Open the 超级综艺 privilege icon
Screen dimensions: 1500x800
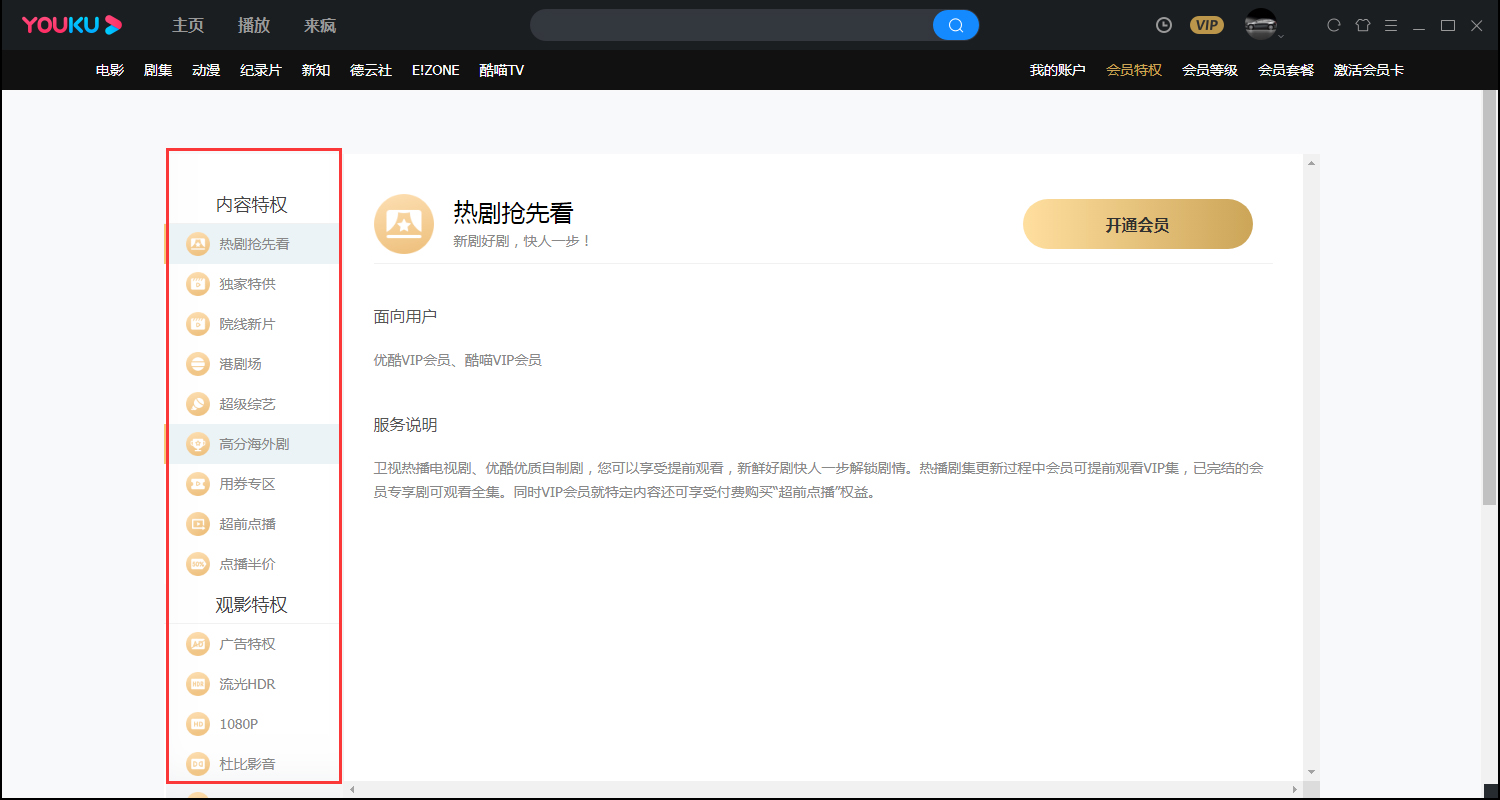pos(197,403)
